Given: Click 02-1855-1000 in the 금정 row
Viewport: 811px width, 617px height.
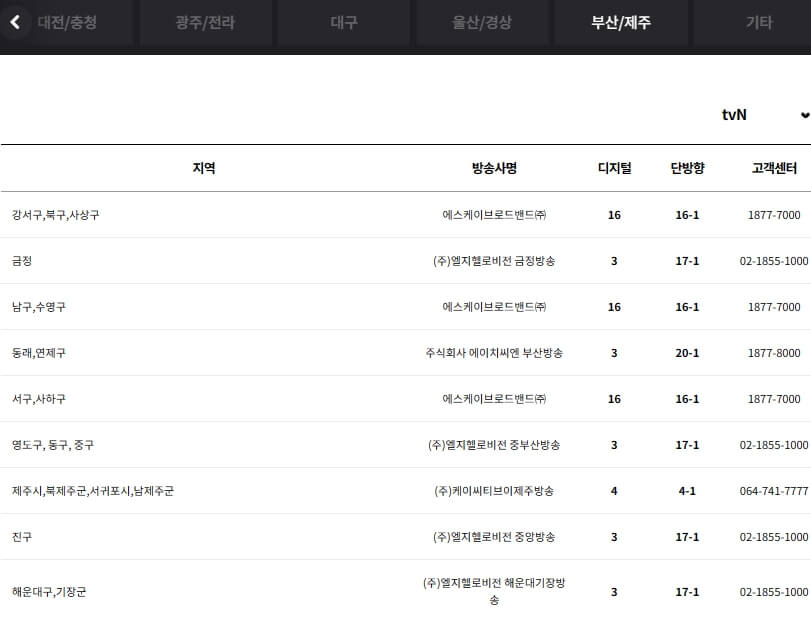Looking at the screenshot, I should [x=774, y=261].
